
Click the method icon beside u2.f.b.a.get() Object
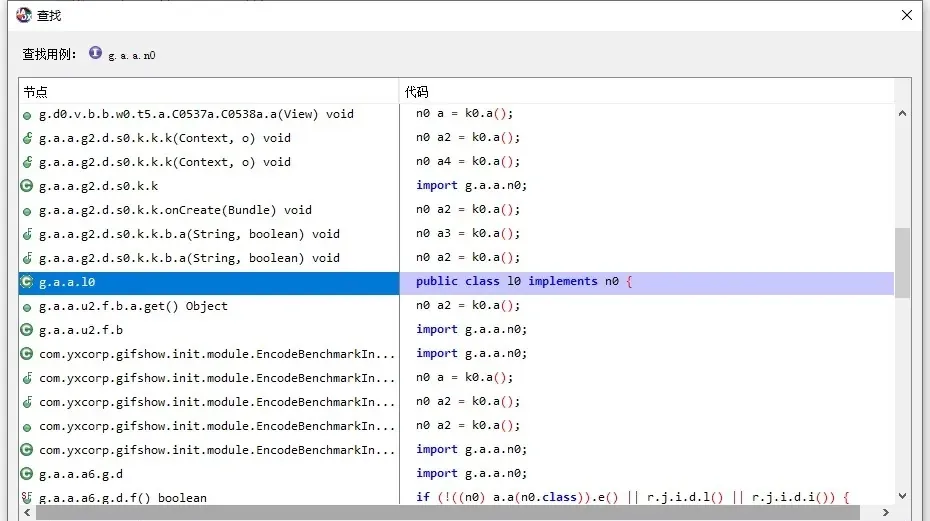pyautogui.click(x=27, y=308)
